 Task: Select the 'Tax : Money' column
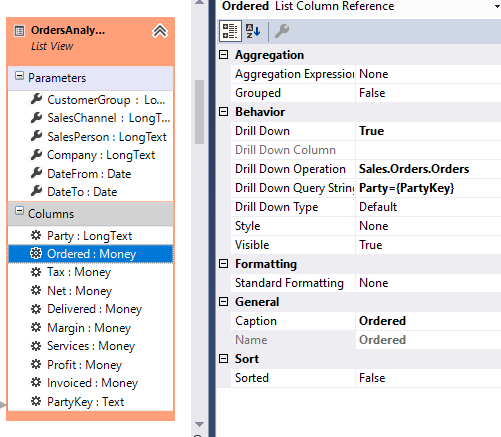pos(91,272)
